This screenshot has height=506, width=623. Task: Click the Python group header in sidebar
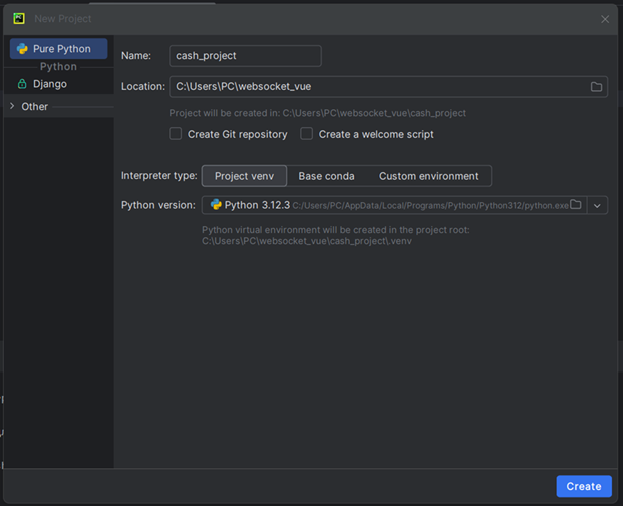pyautogui.click(x=58, y=67)
